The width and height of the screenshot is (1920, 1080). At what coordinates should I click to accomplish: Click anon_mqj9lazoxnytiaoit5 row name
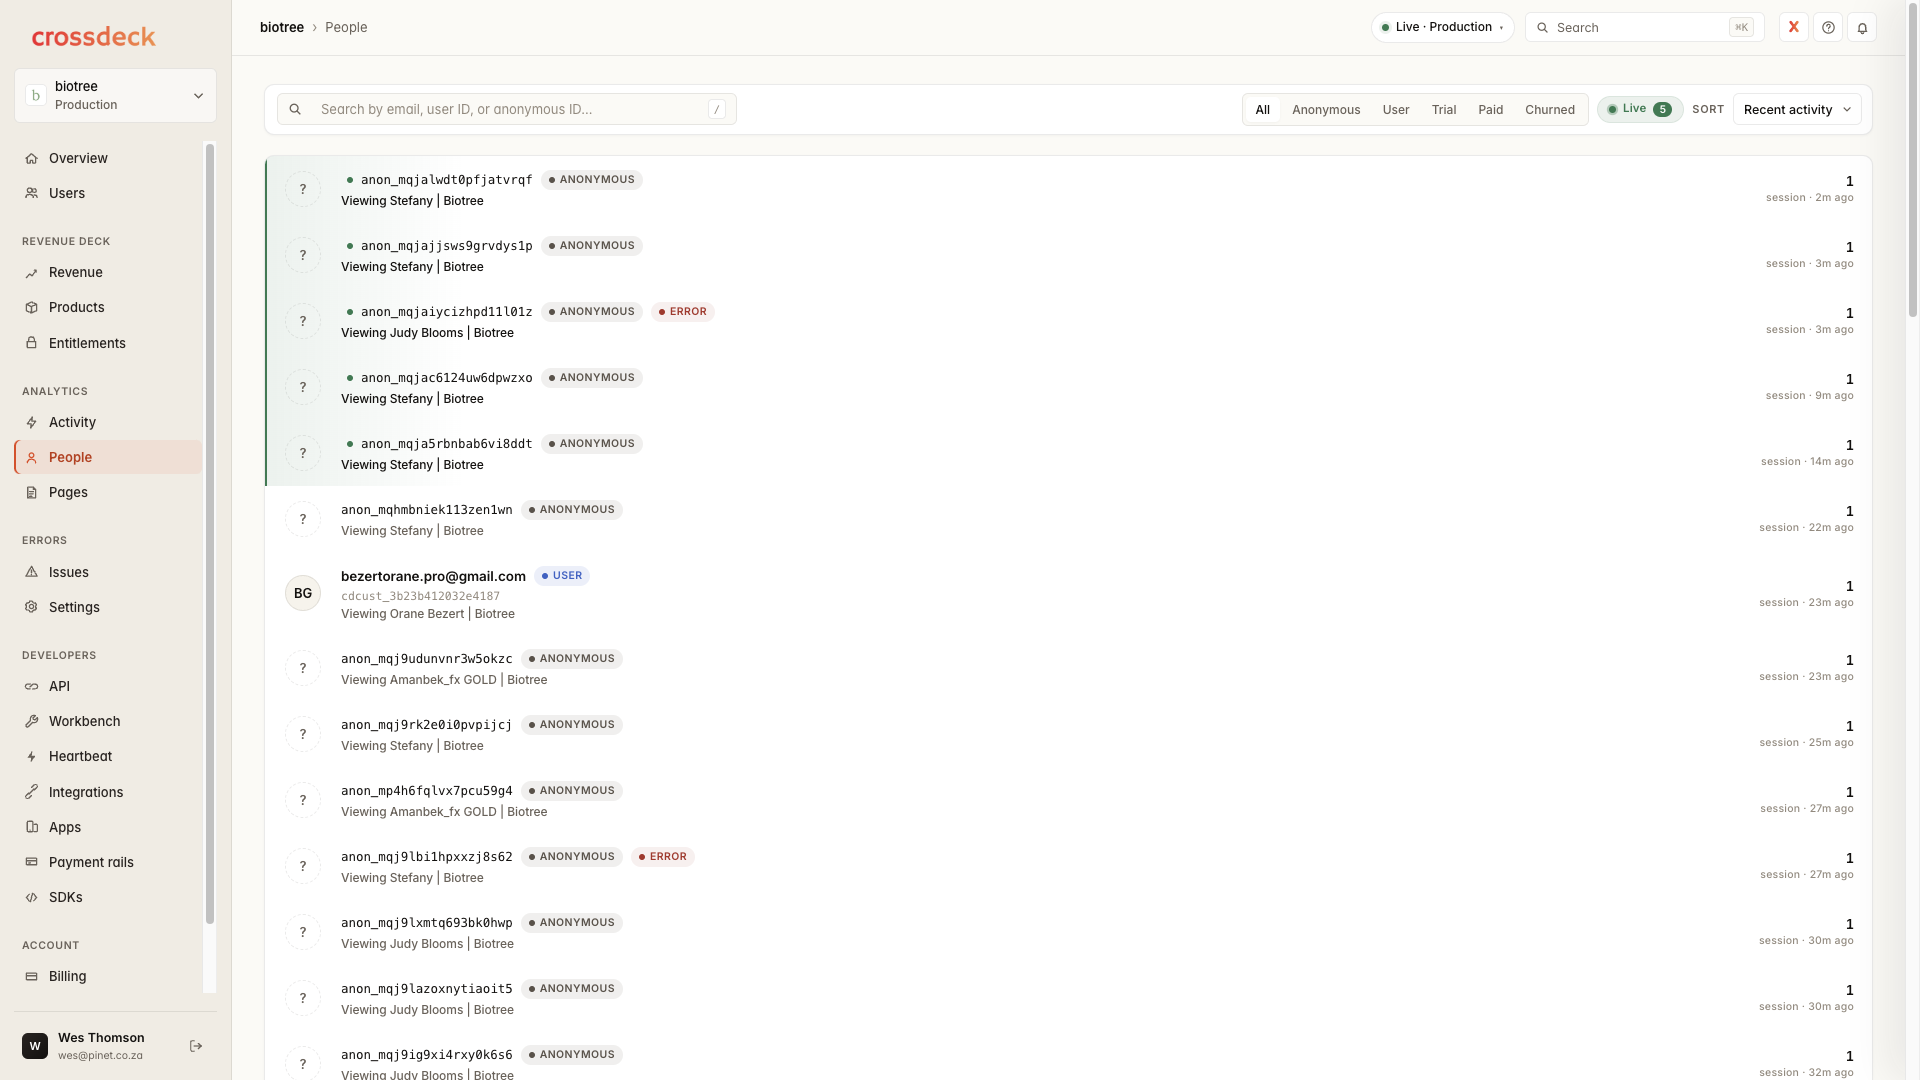427,989
